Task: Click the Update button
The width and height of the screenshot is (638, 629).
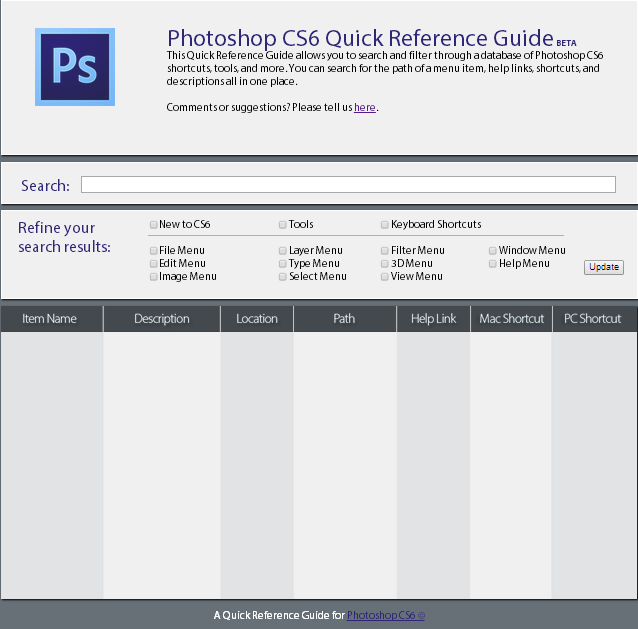Action: click(604, 267)
